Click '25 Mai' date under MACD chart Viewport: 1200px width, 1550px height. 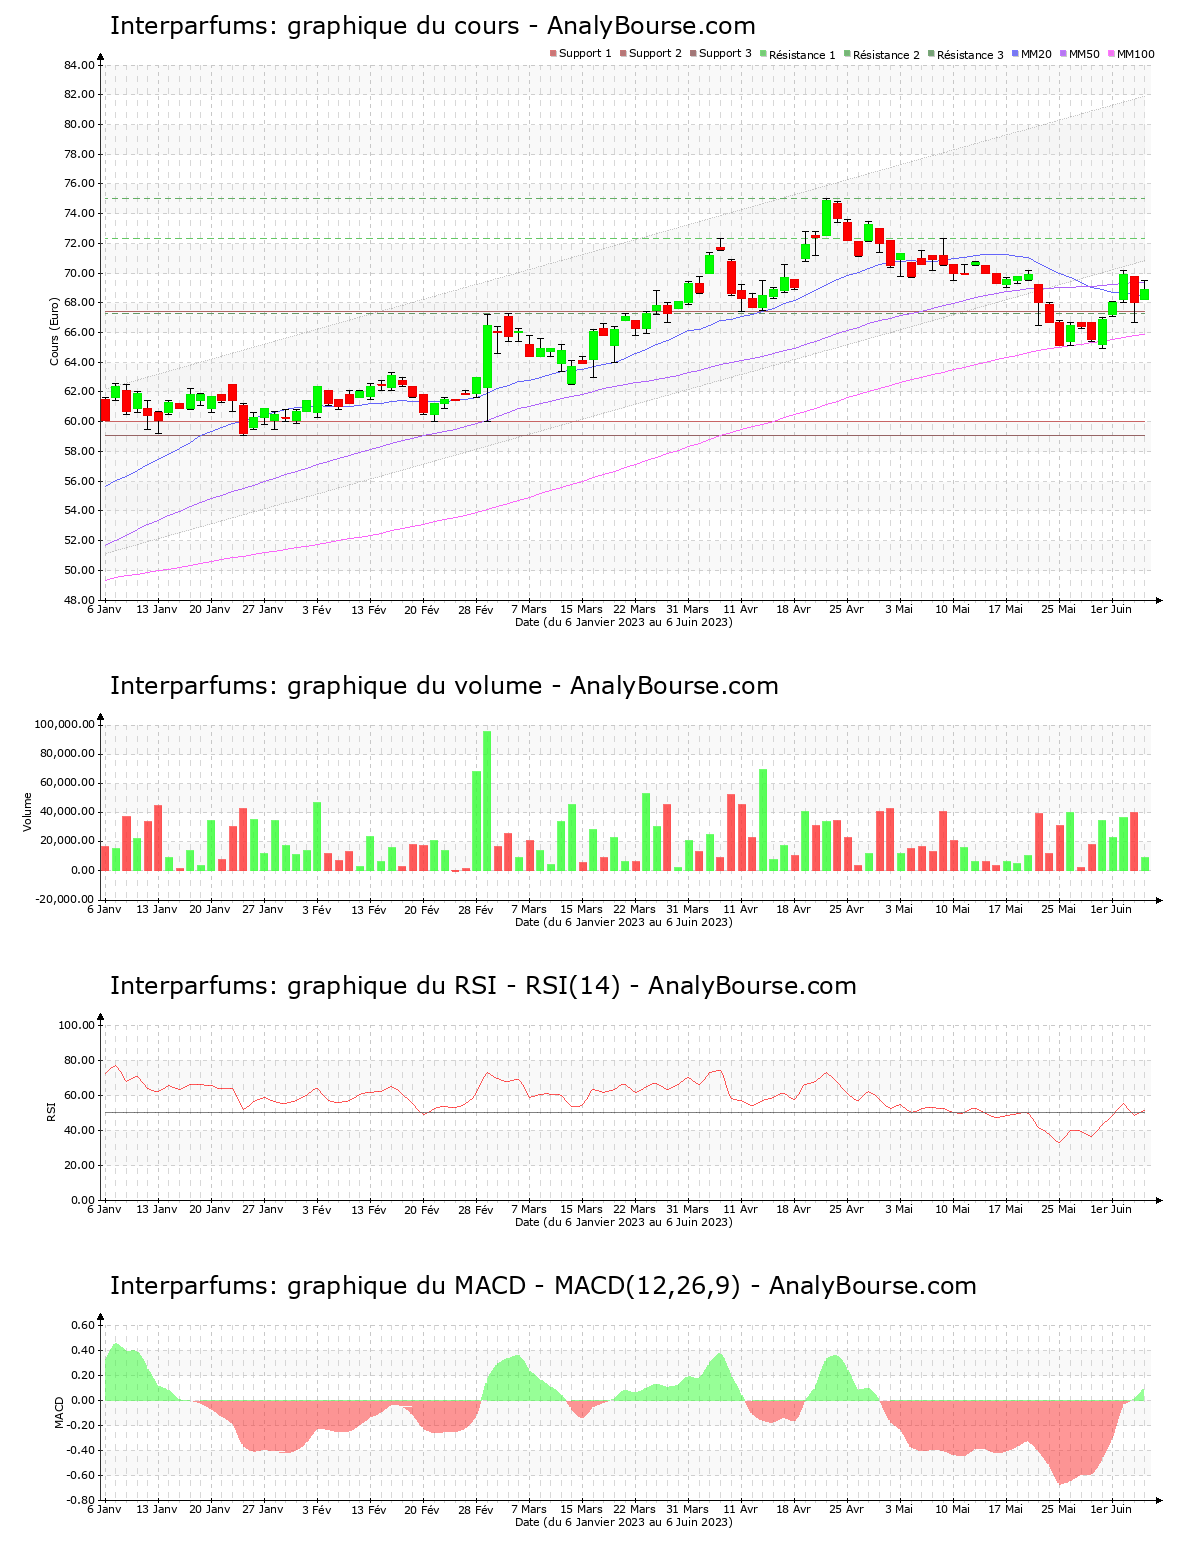[x=1058, y=1509]
